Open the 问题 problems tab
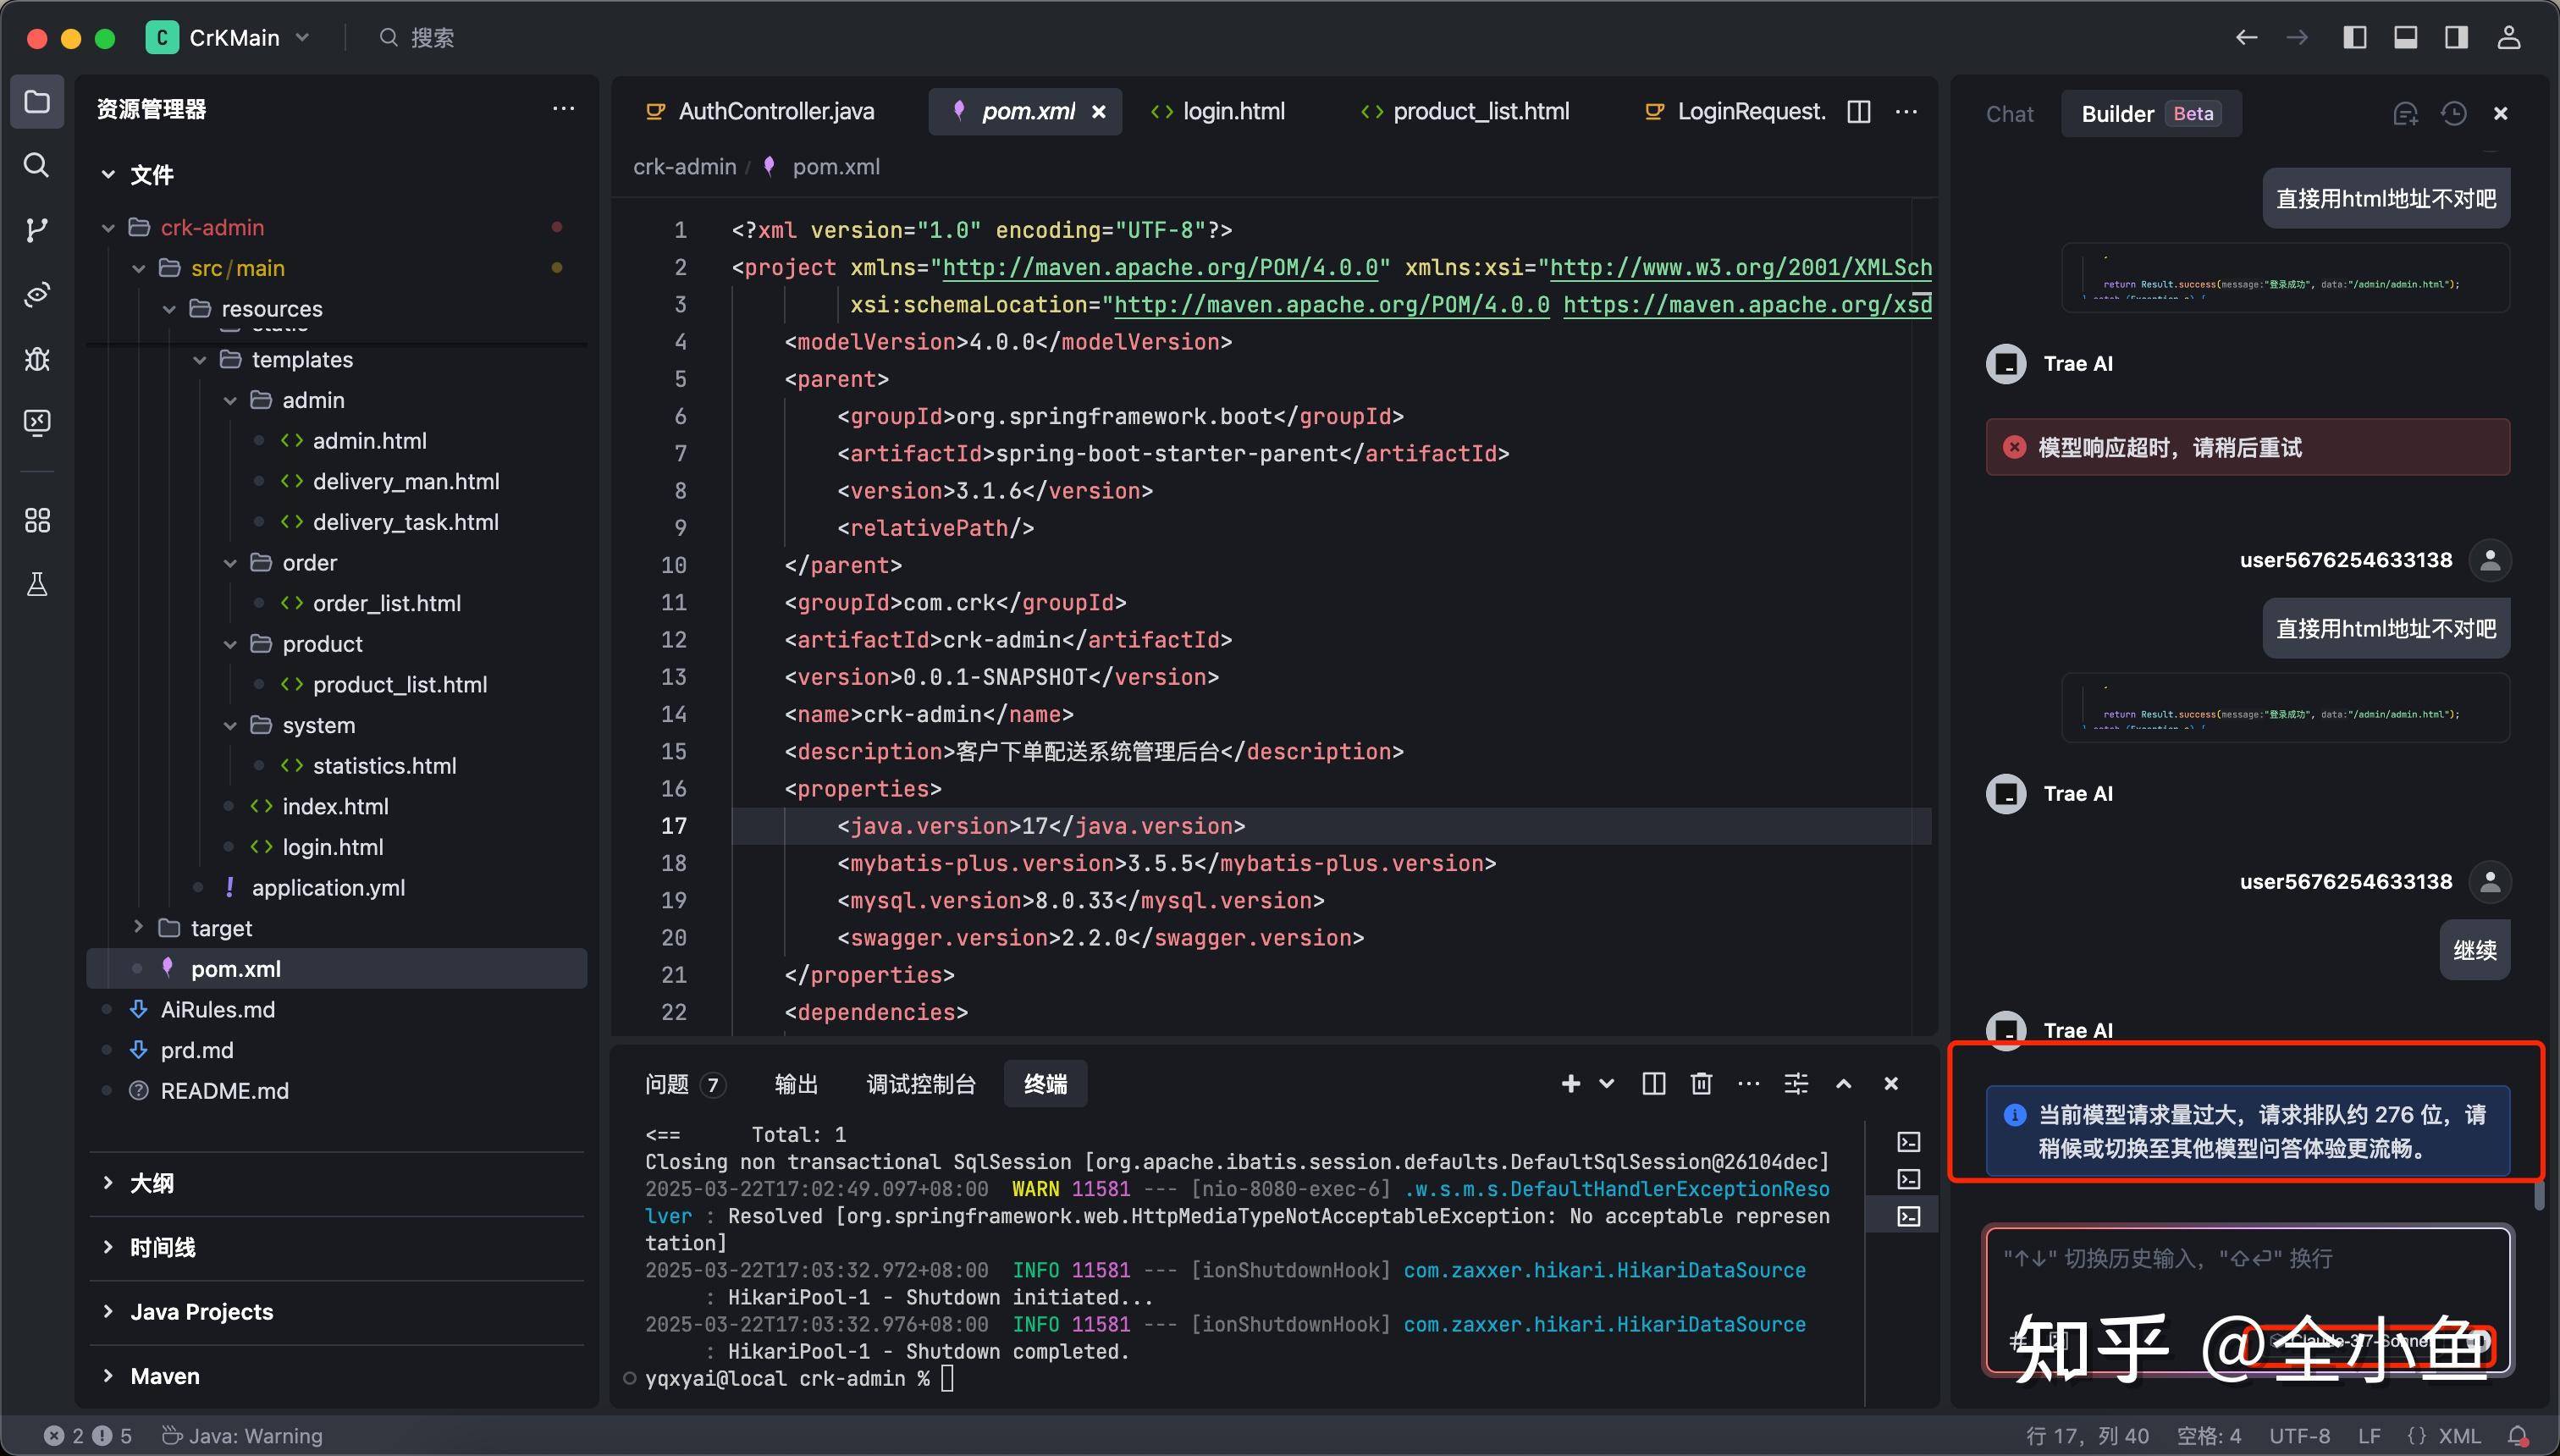 (x=685, y=1084)
